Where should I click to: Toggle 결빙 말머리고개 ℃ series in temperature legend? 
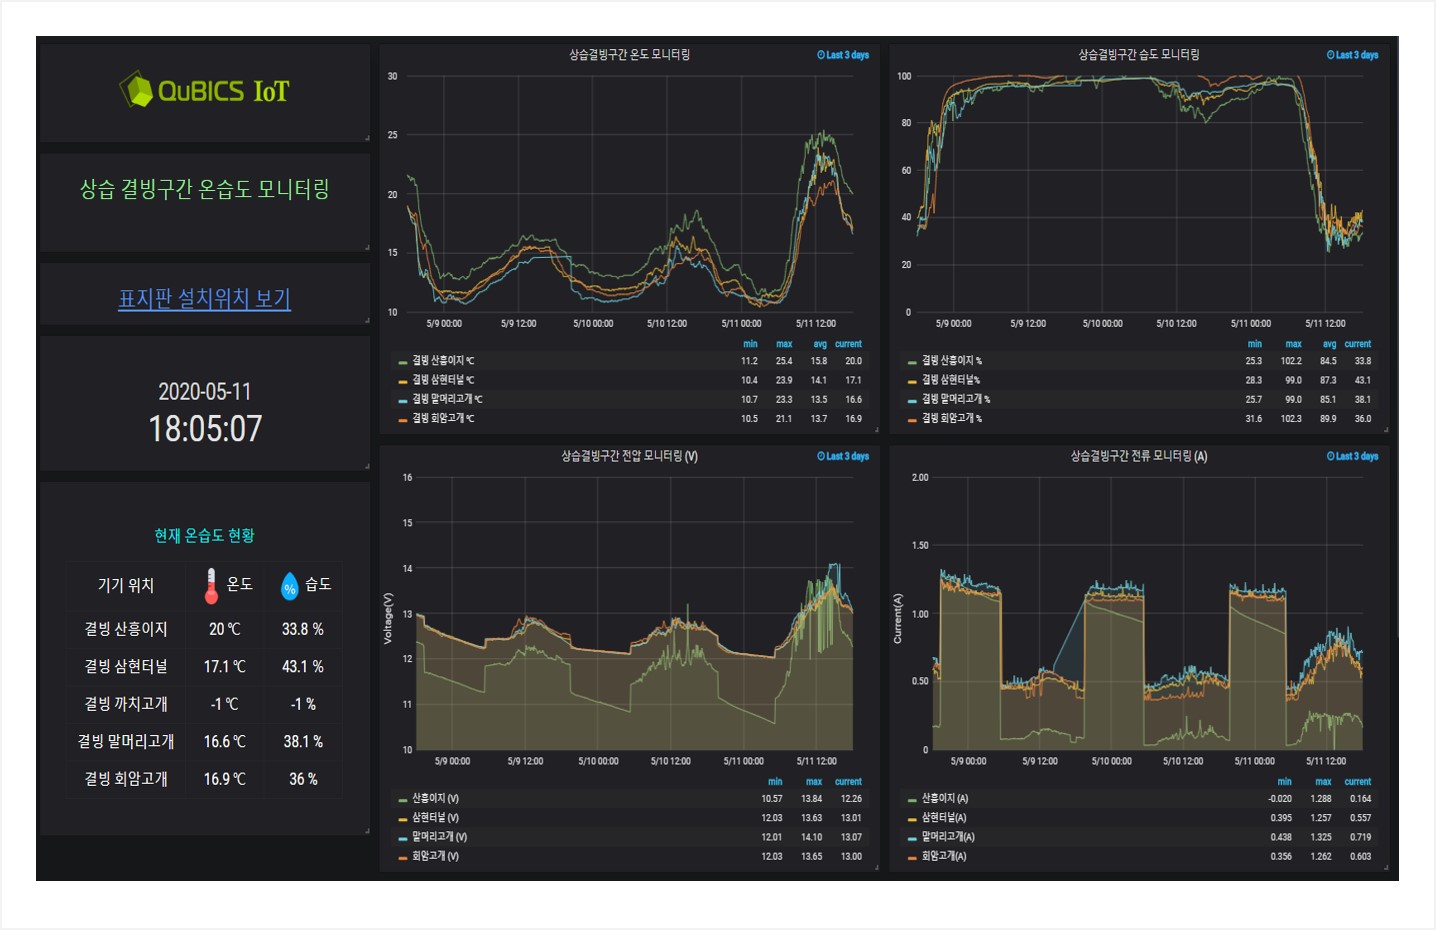447,399
